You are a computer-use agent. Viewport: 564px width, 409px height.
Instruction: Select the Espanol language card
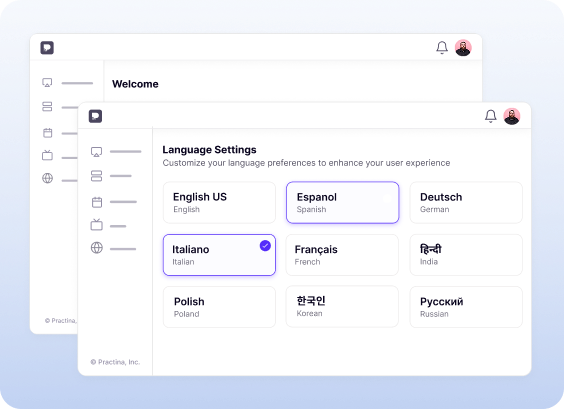(x=342, y=203)
